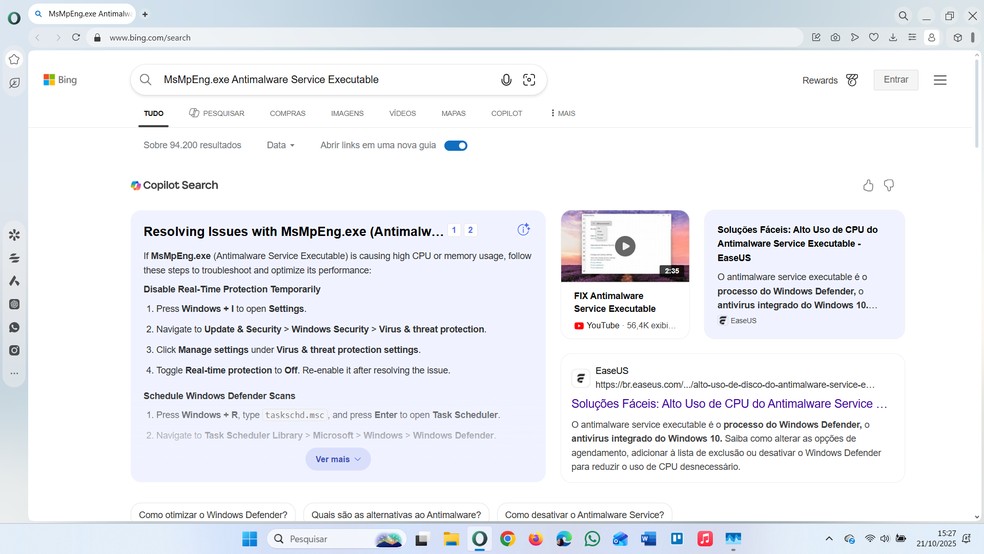Open the edit page pin icon
This screenshot has height=554, width=984.
tap(816, 38)
